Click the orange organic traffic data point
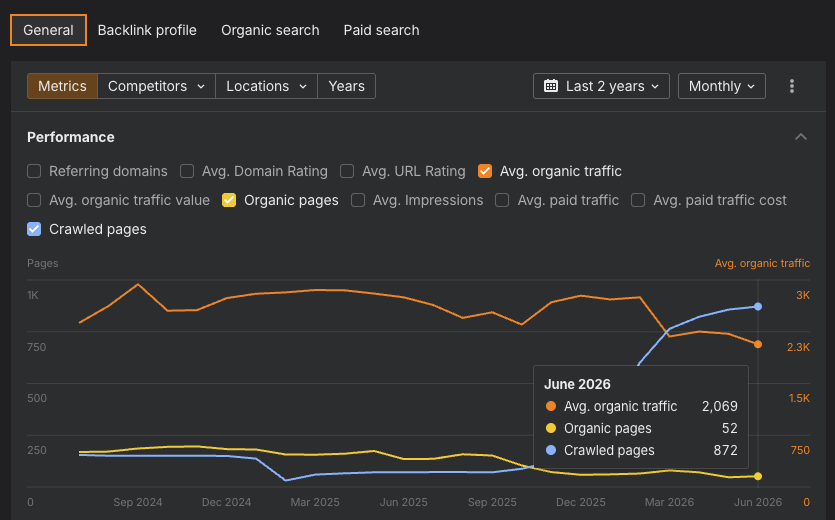 click(x=758, y=344)
